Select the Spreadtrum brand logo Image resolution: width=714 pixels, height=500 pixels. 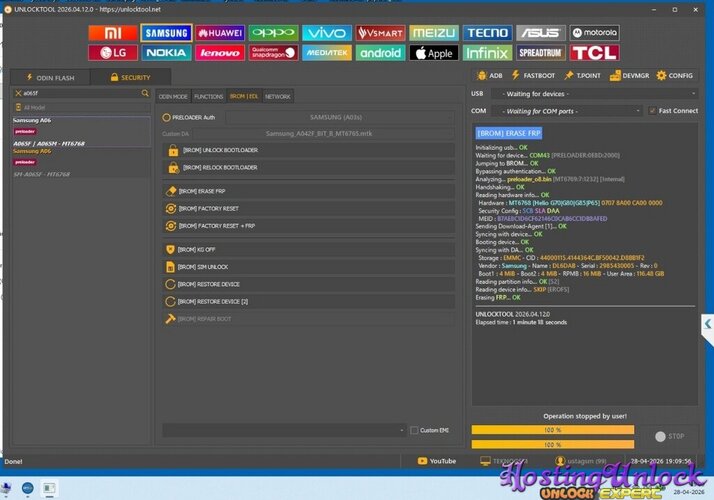click(541, 53)
